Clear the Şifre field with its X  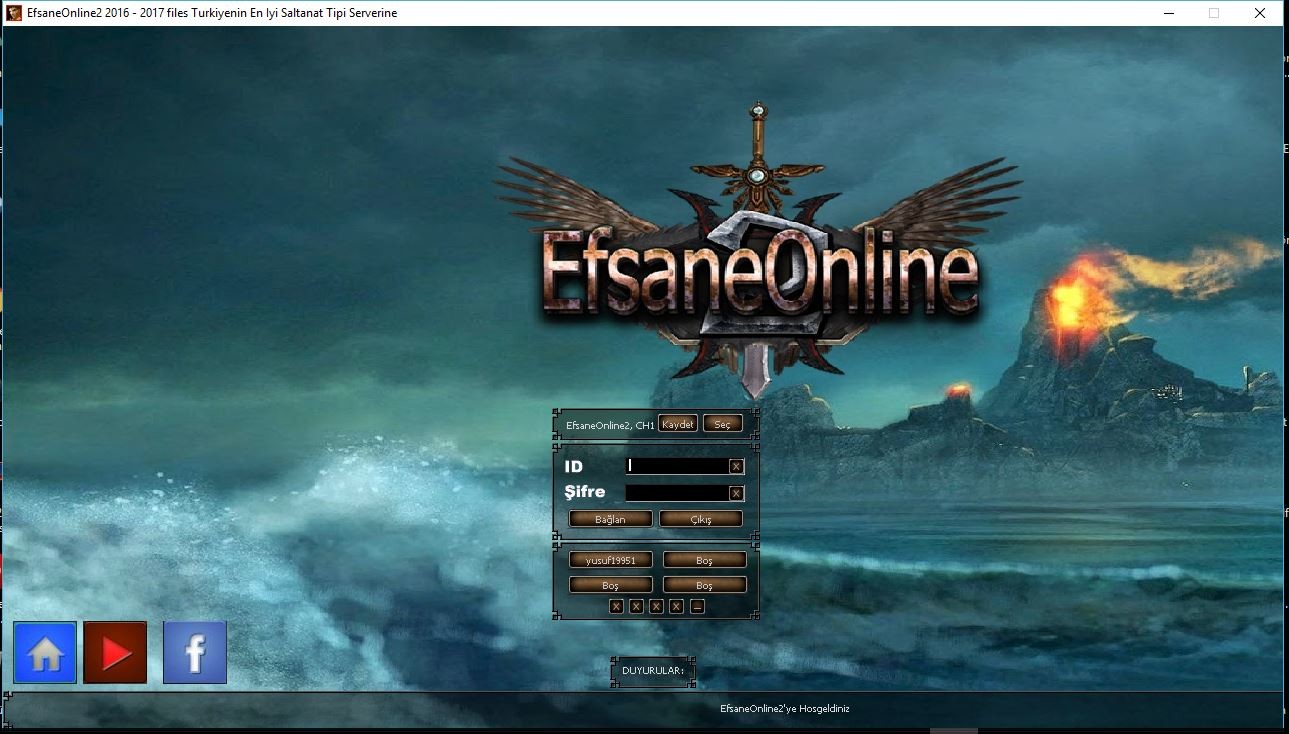(736, 493)
